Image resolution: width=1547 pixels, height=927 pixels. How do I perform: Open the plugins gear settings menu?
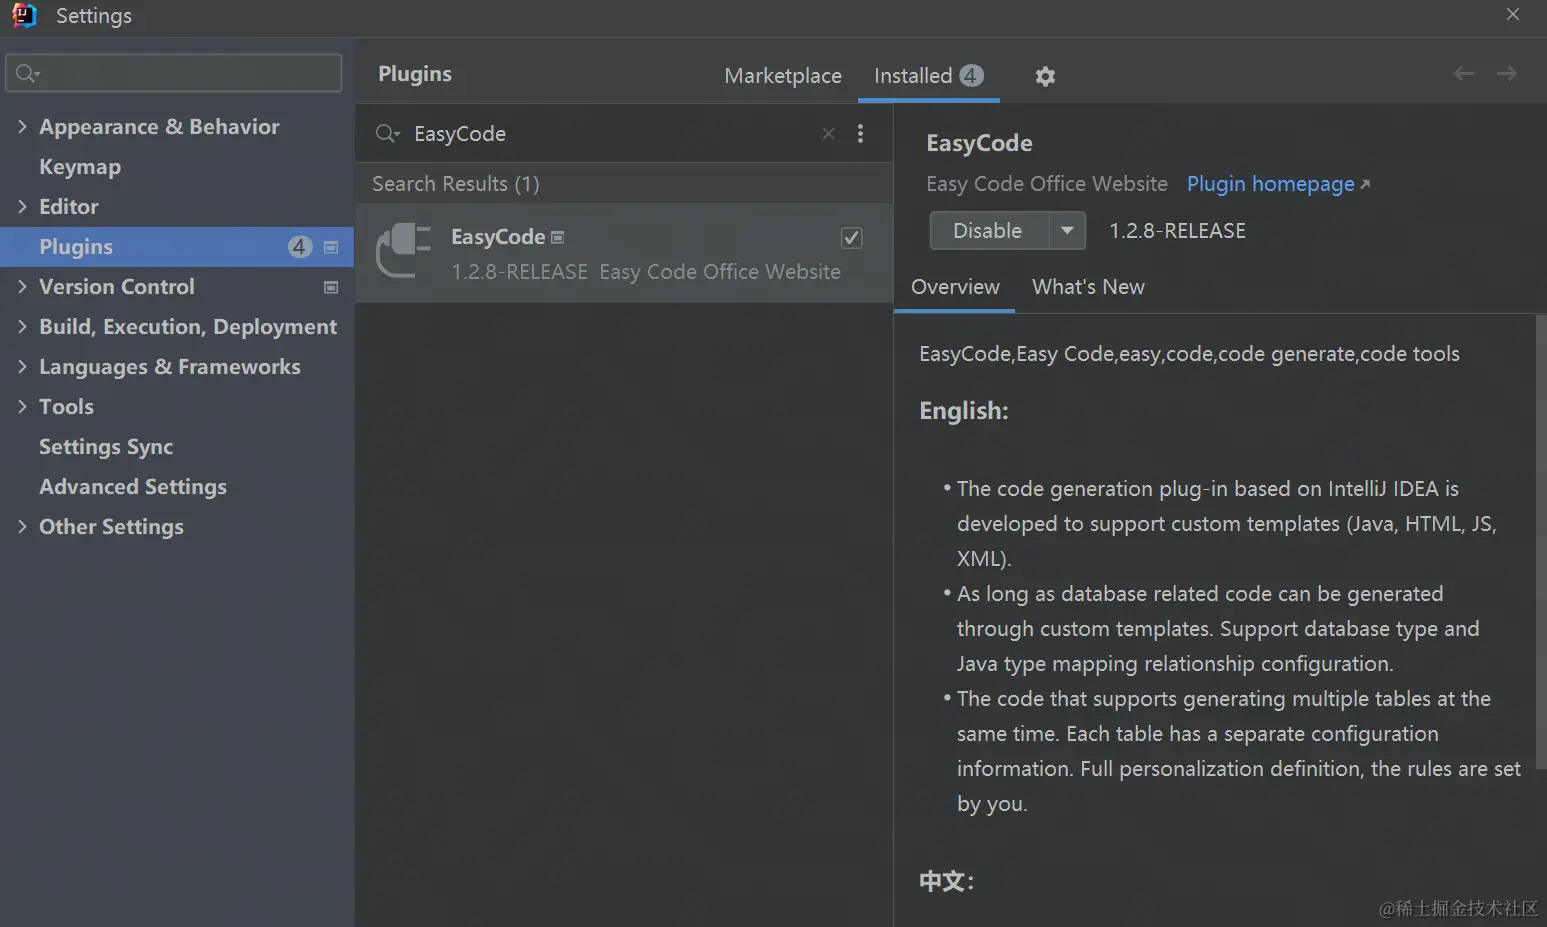(1045, 76)
